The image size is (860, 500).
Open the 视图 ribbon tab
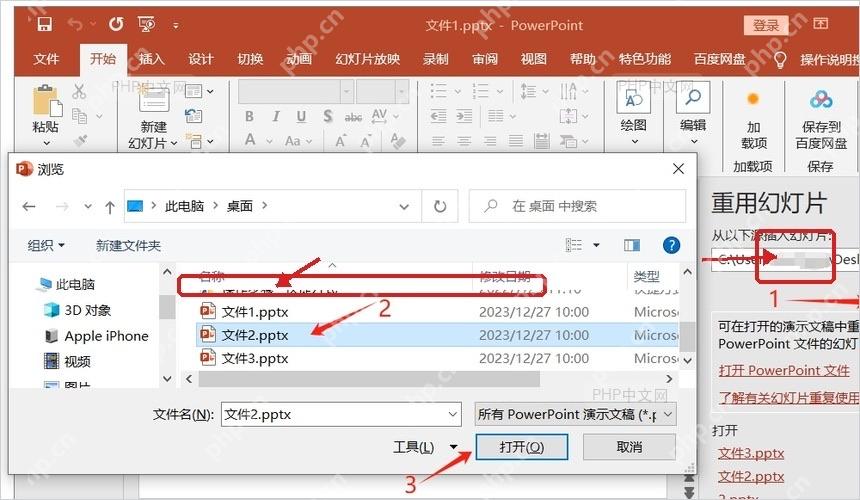[534, 59]
